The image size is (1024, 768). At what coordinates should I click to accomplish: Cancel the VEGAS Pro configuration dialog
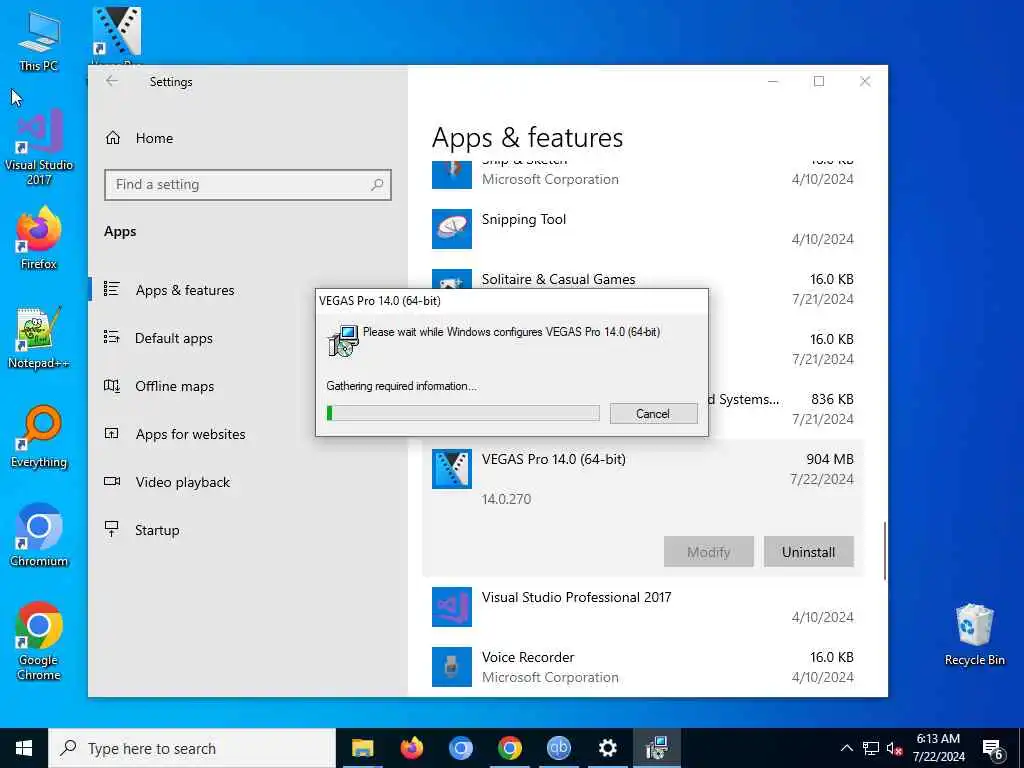(653, 413)
